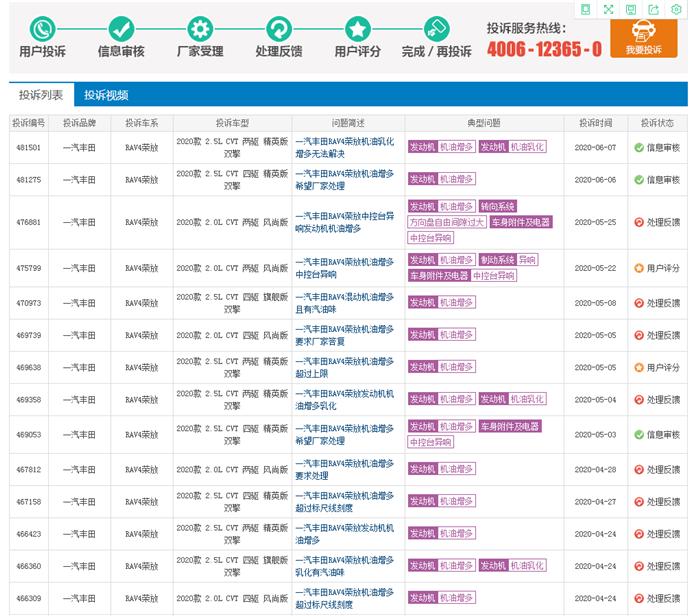Click the 投诉编号 column header
Screen dimensions: 700x616
tap(29, 123)
